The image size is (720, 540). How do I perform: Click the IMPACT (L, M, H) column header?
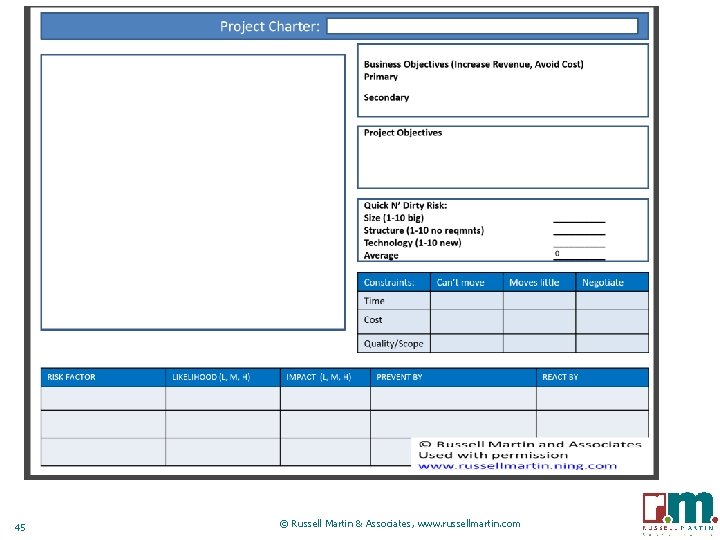(x=325, y=377)
